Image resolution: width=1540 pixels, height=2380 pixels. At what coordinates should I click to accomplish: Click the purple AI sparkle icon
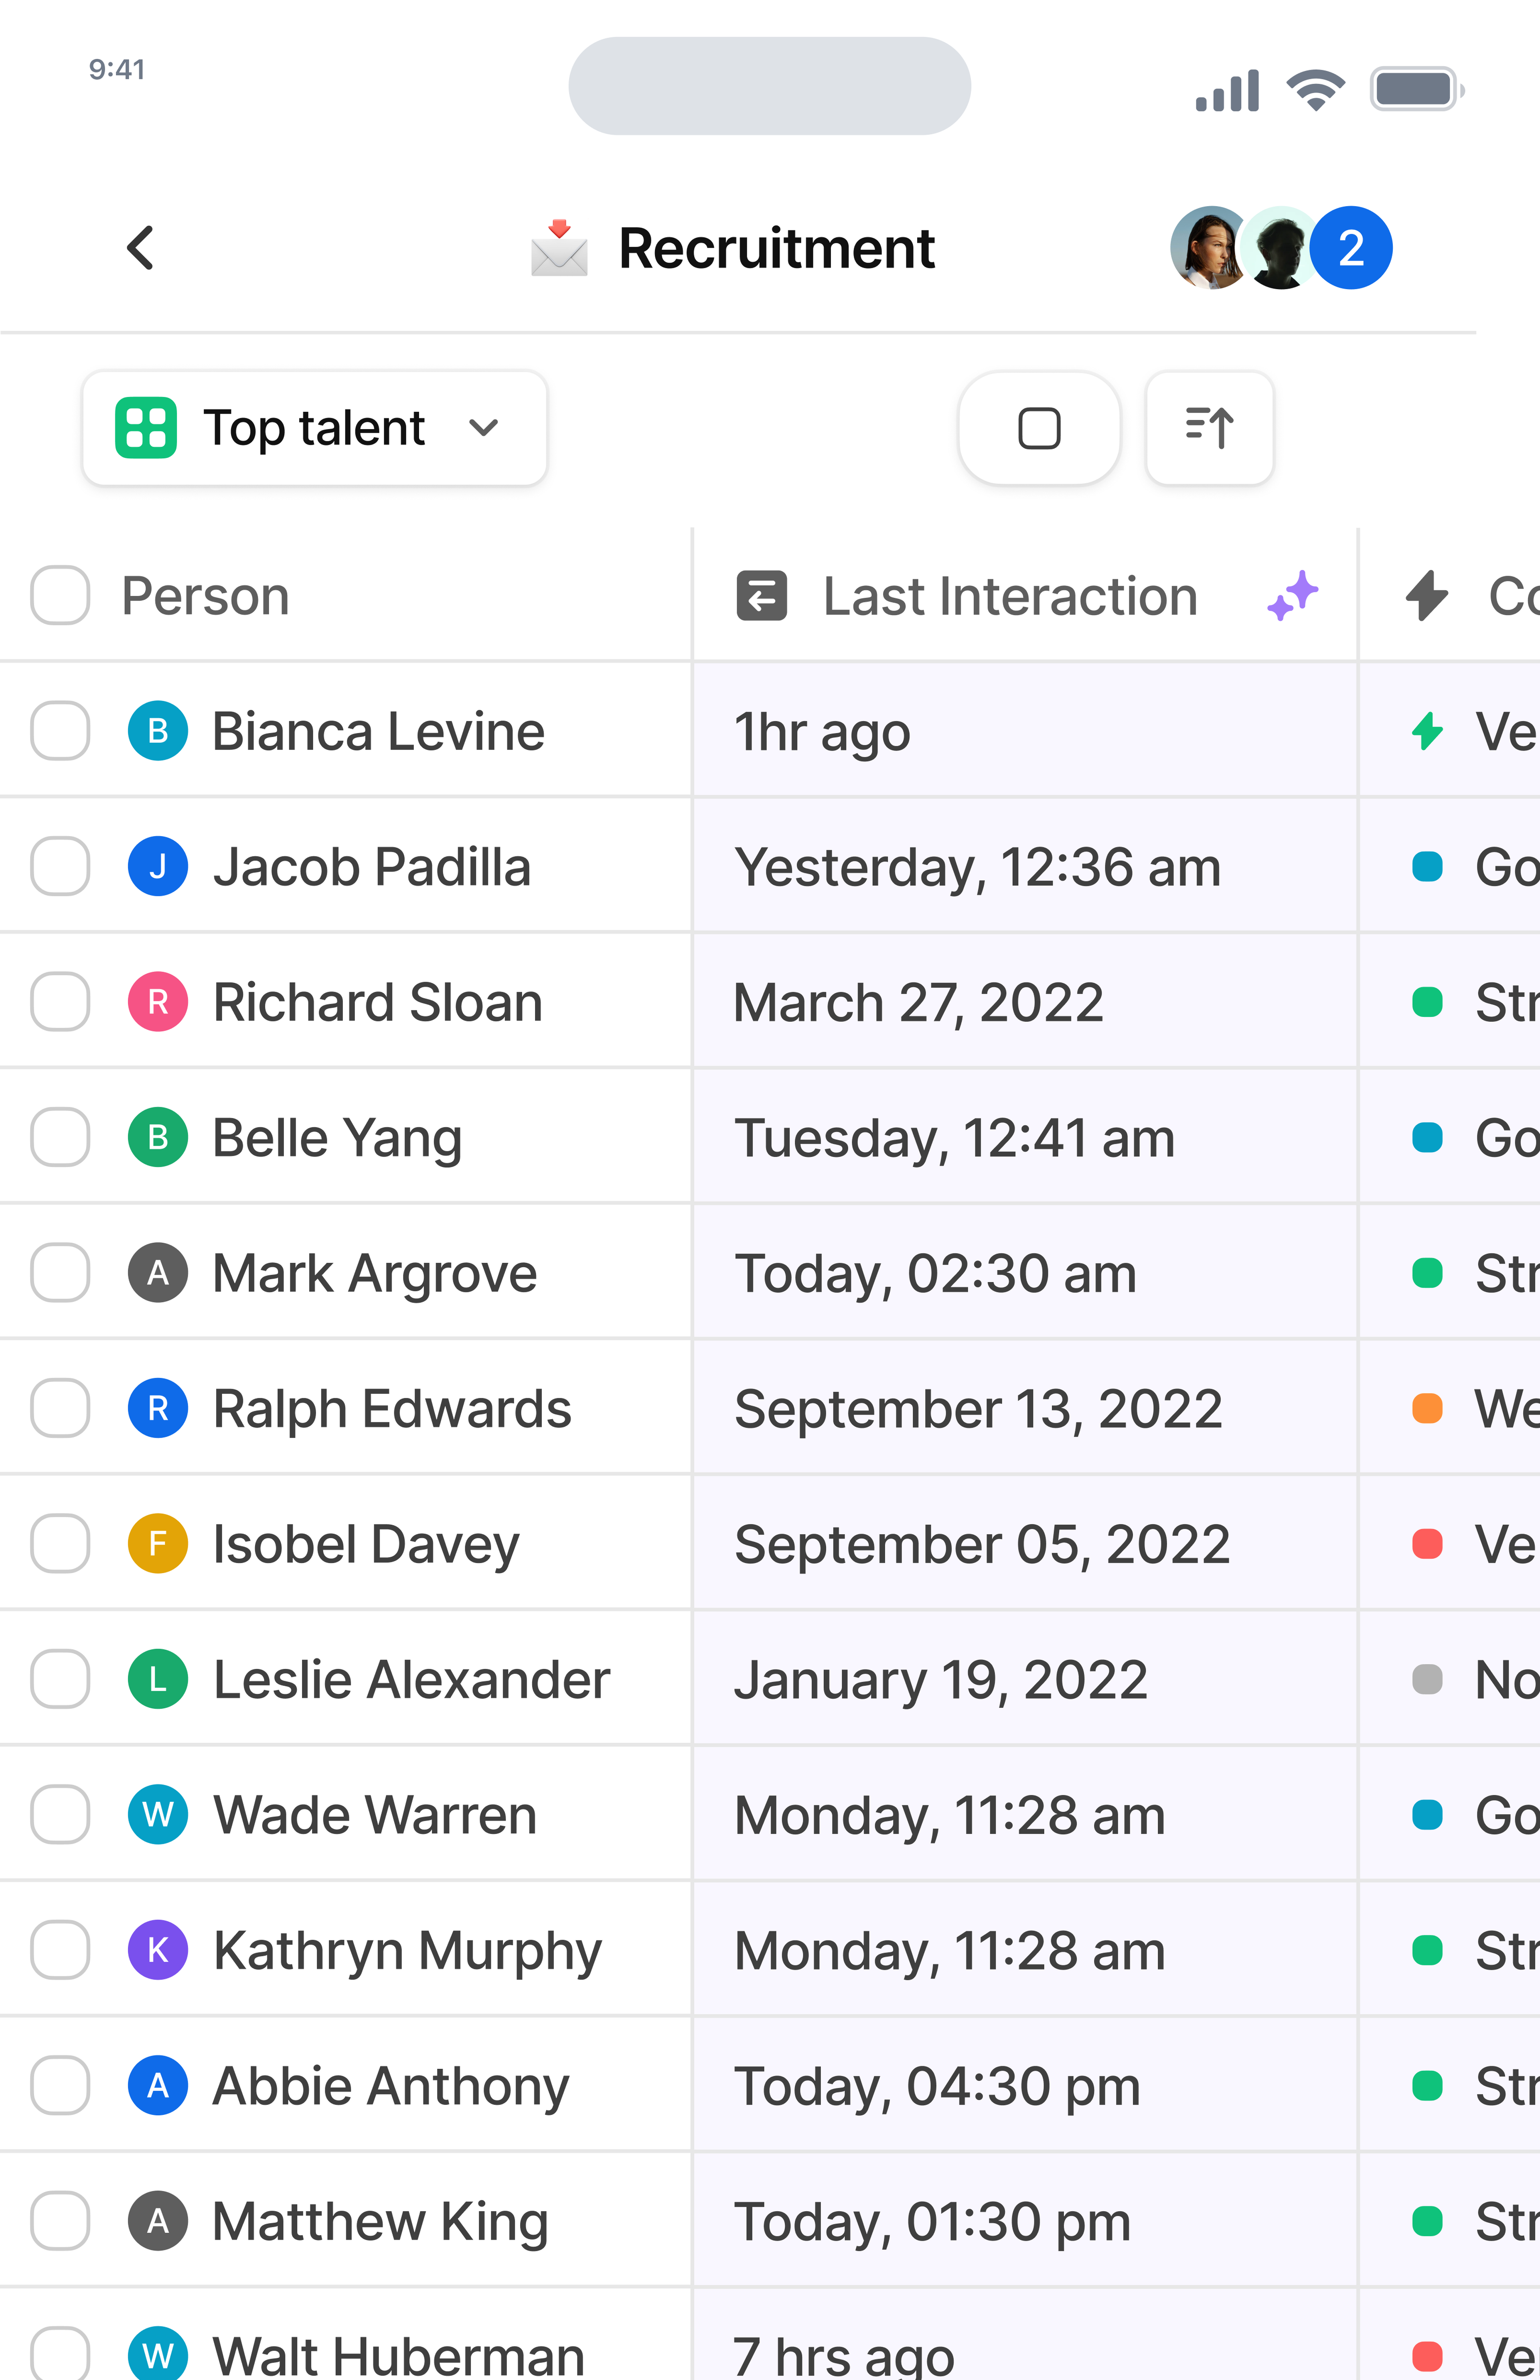[x=1292, y=596]
